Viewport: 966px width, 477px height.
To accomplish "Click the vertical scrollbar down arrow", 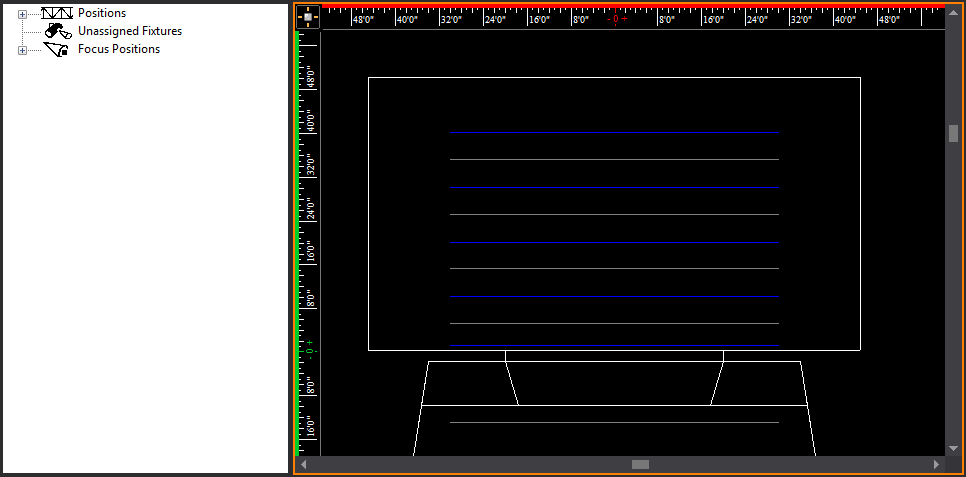I will click(x=953, y=448).
